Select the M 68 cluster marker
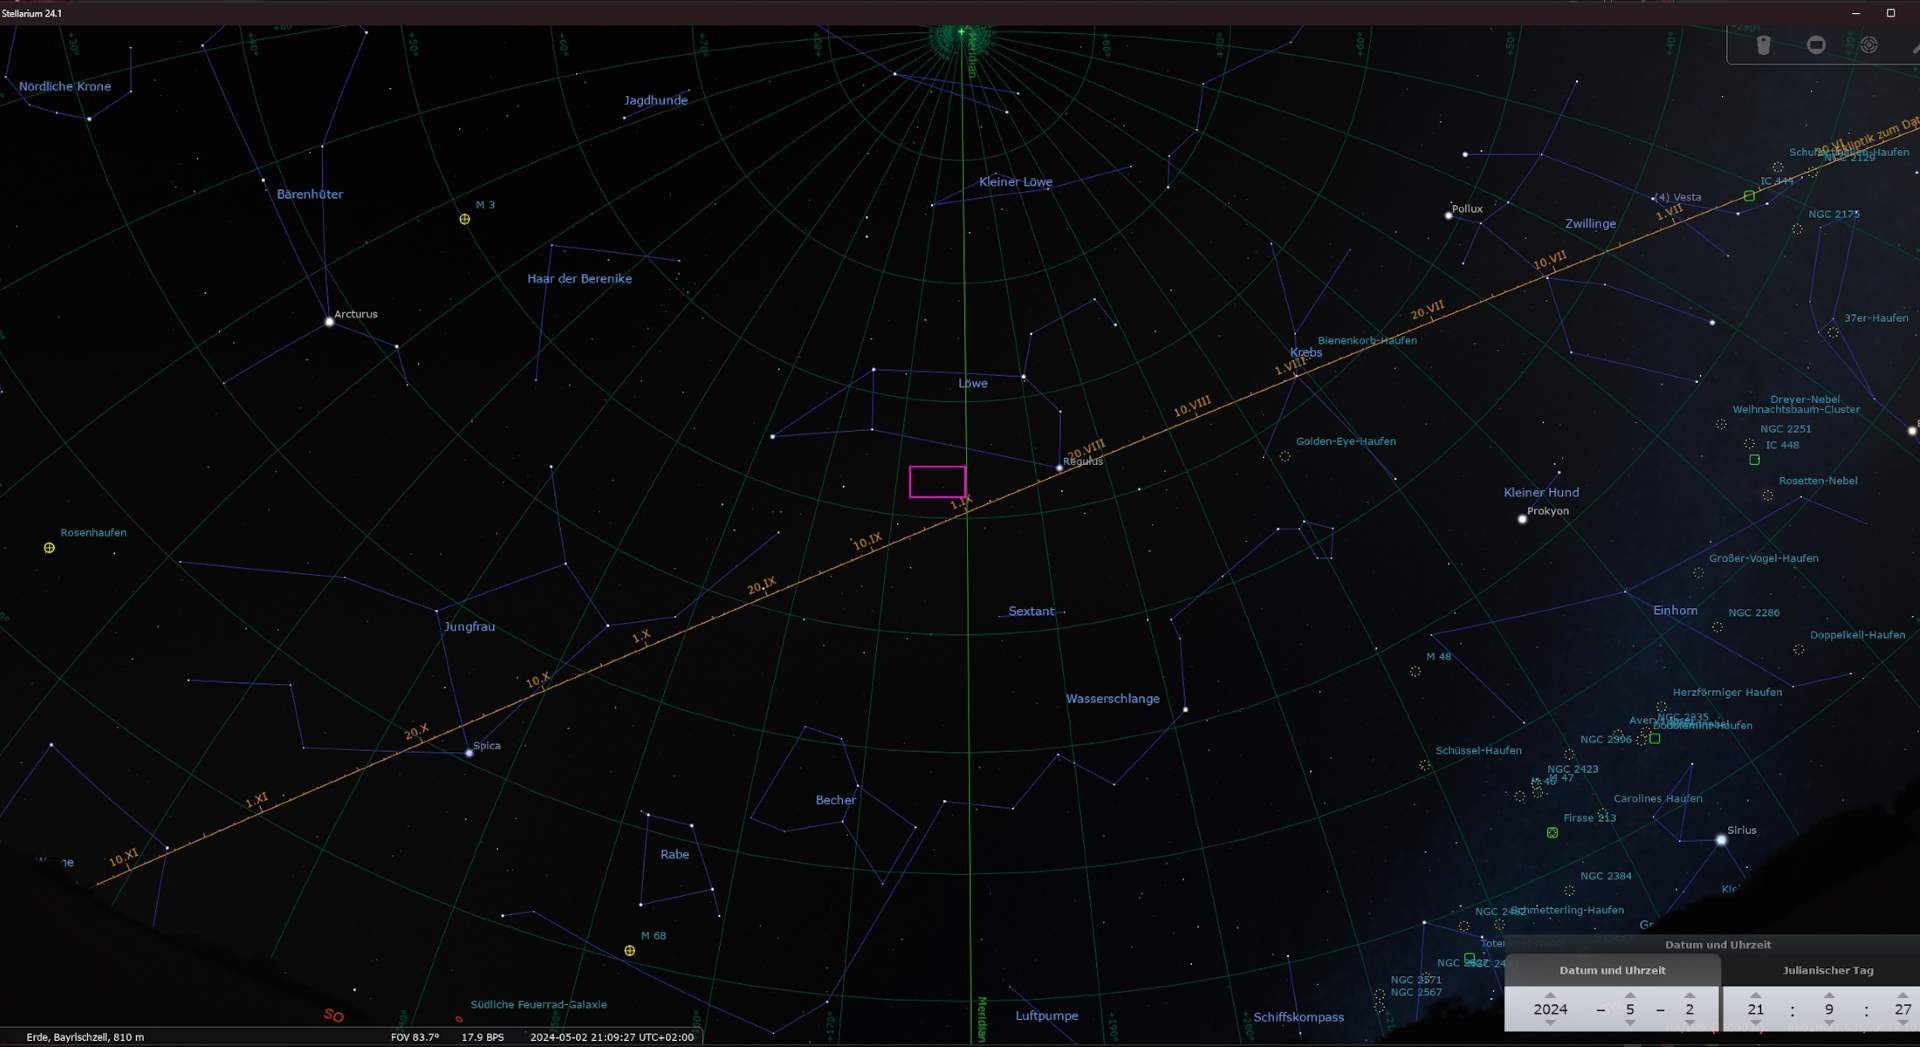This screenshot has height=1047, width=1920. [x=630, y=951]
